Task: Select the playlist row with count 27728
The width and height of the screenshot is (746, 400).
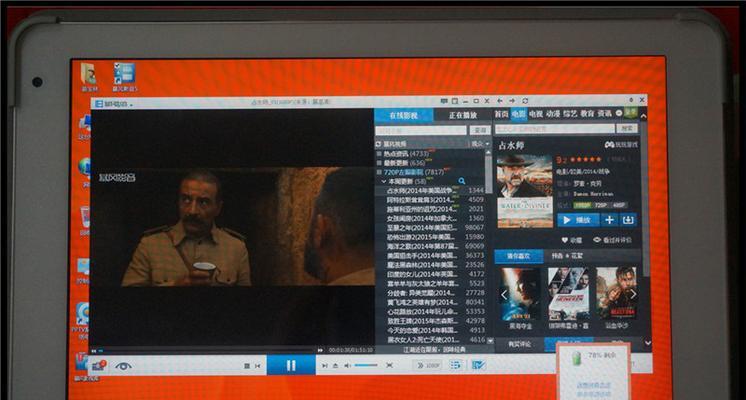Action: pos(430,293)
